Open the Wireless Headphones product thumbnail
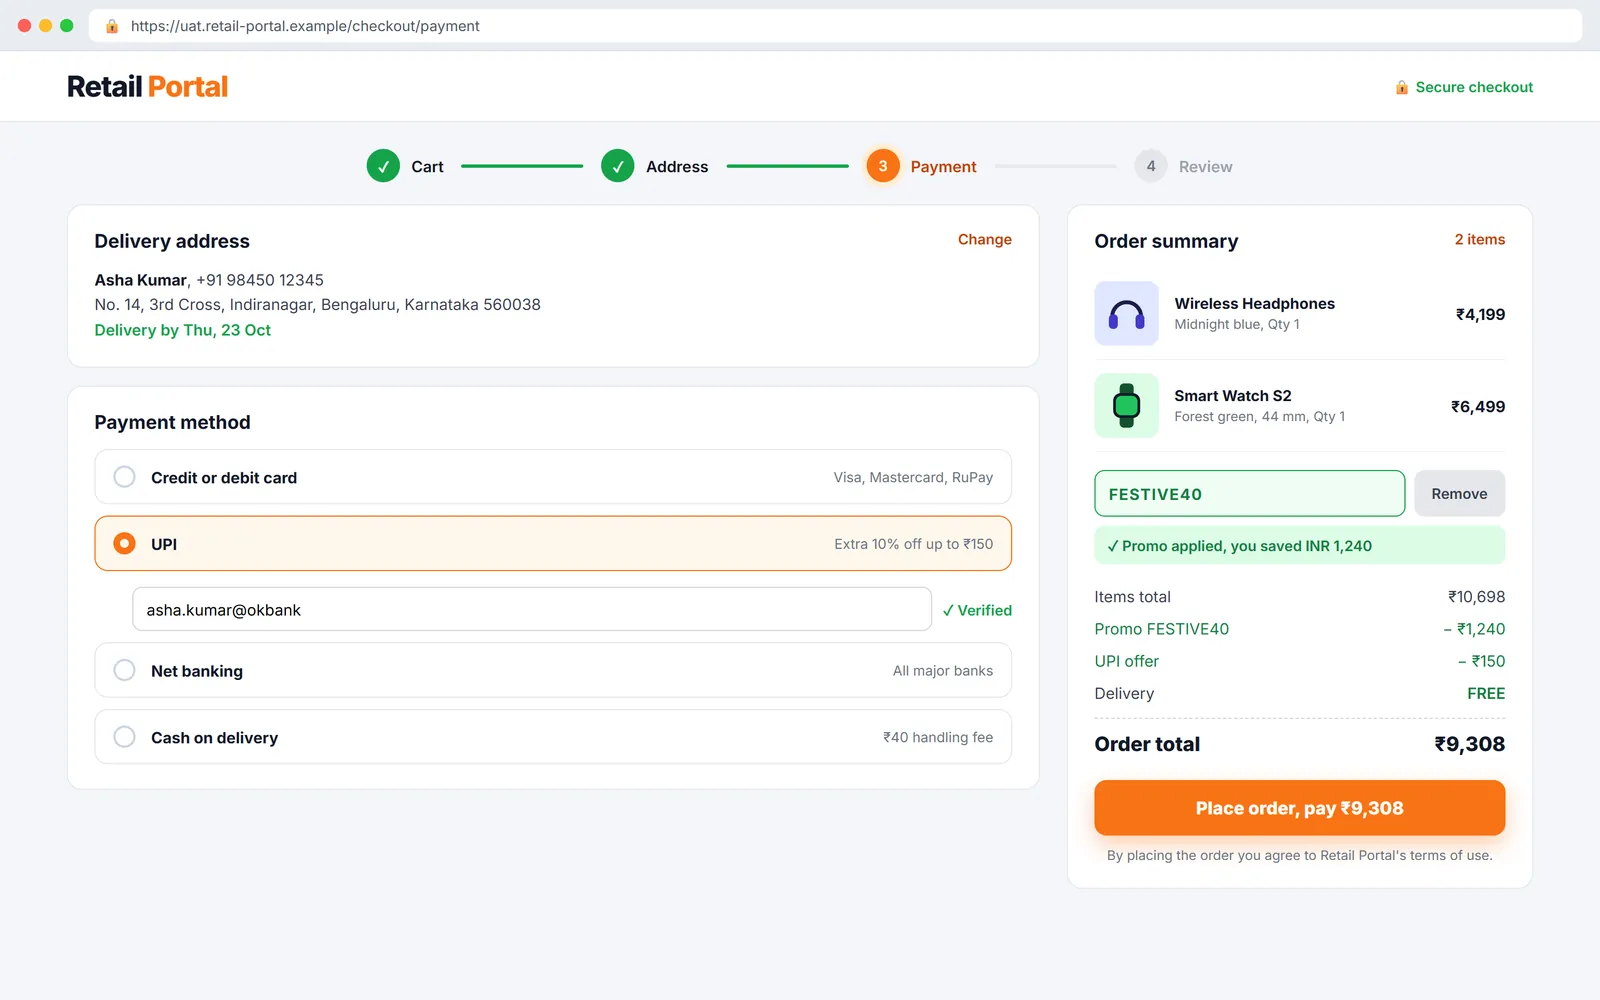The image size is (1600, 1000). 1126,314
